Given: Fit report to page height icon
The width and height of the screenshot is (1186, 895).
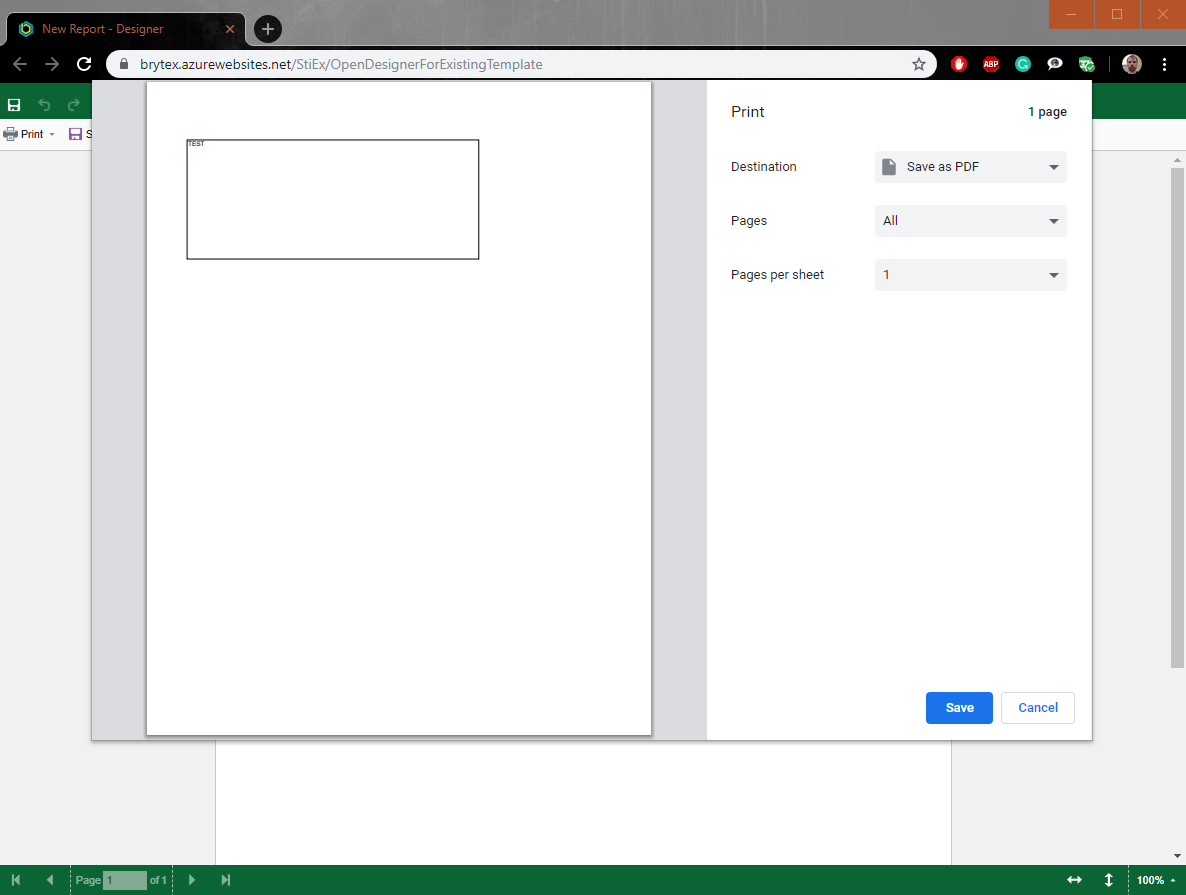Looking at the screenshot, I should tap(1108, 880).
